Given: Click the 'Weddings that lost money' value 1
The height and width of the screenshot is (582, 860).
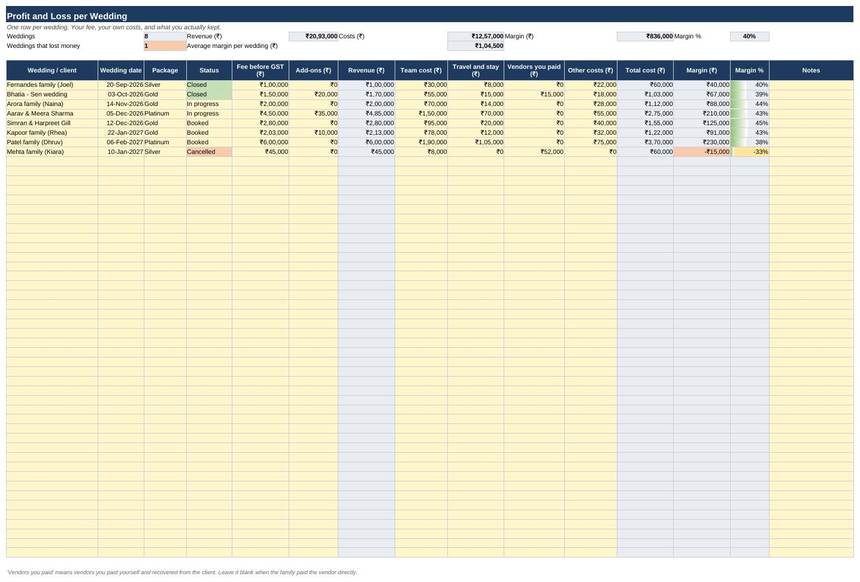Looking at the screenshot, I should coord(165,46).
